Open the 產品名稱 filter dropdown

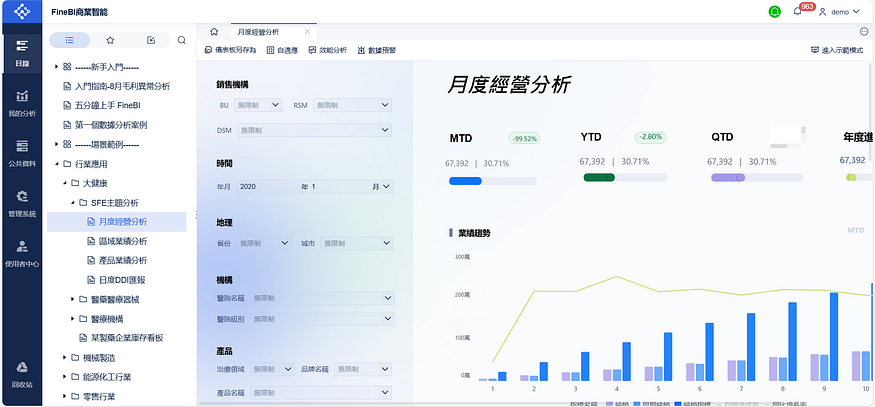[x=321, y=393]
